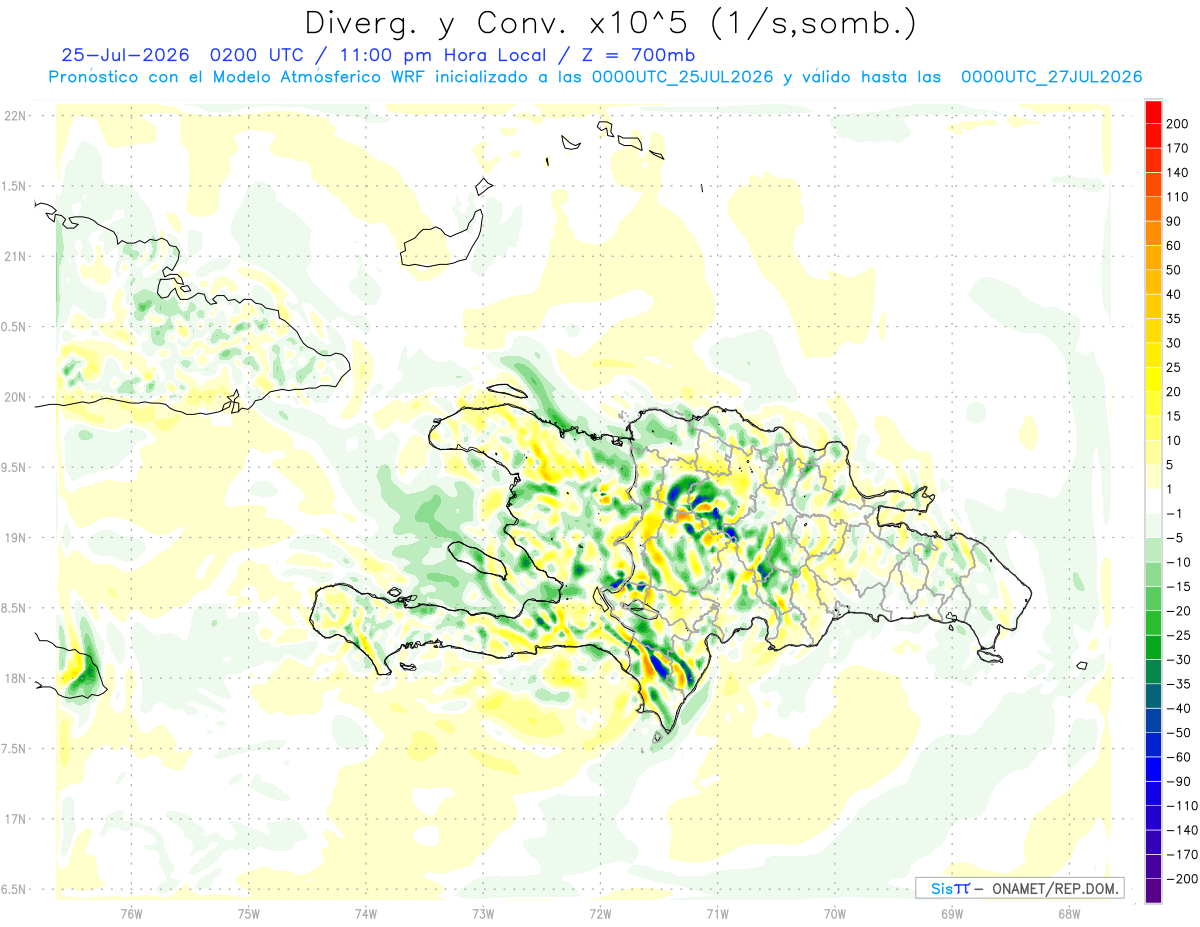This screenshot has height=927, width=1200.
Task: Pick the red band above the 200 label
Action: pos(1153,112)
